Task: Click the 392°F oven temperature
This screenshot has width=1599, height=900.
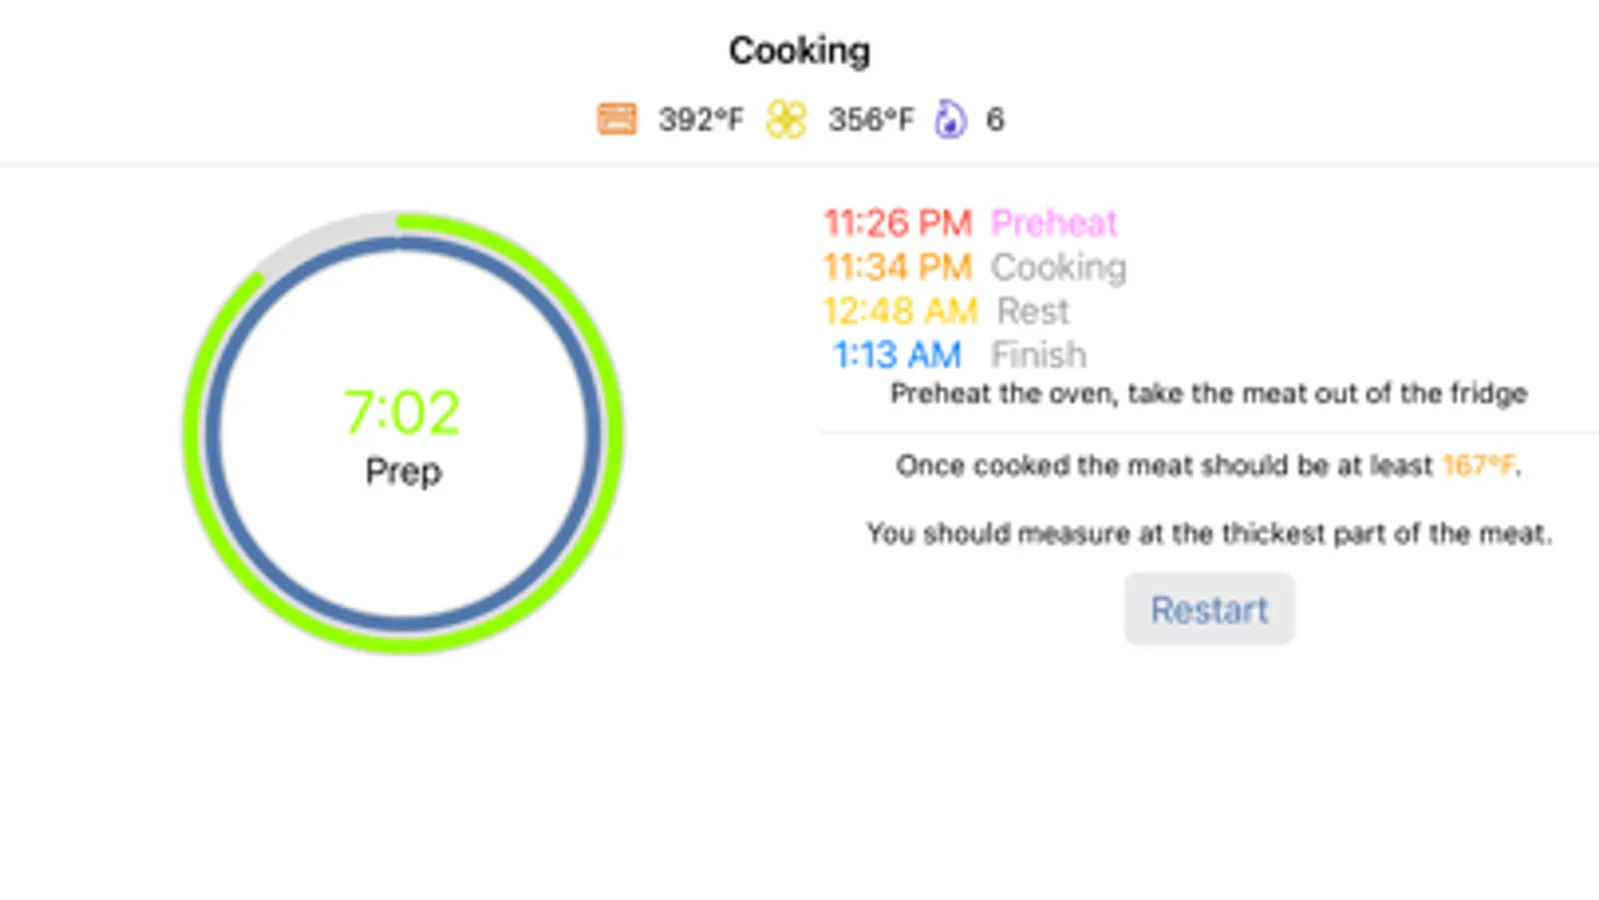Action: pos(700,120)
